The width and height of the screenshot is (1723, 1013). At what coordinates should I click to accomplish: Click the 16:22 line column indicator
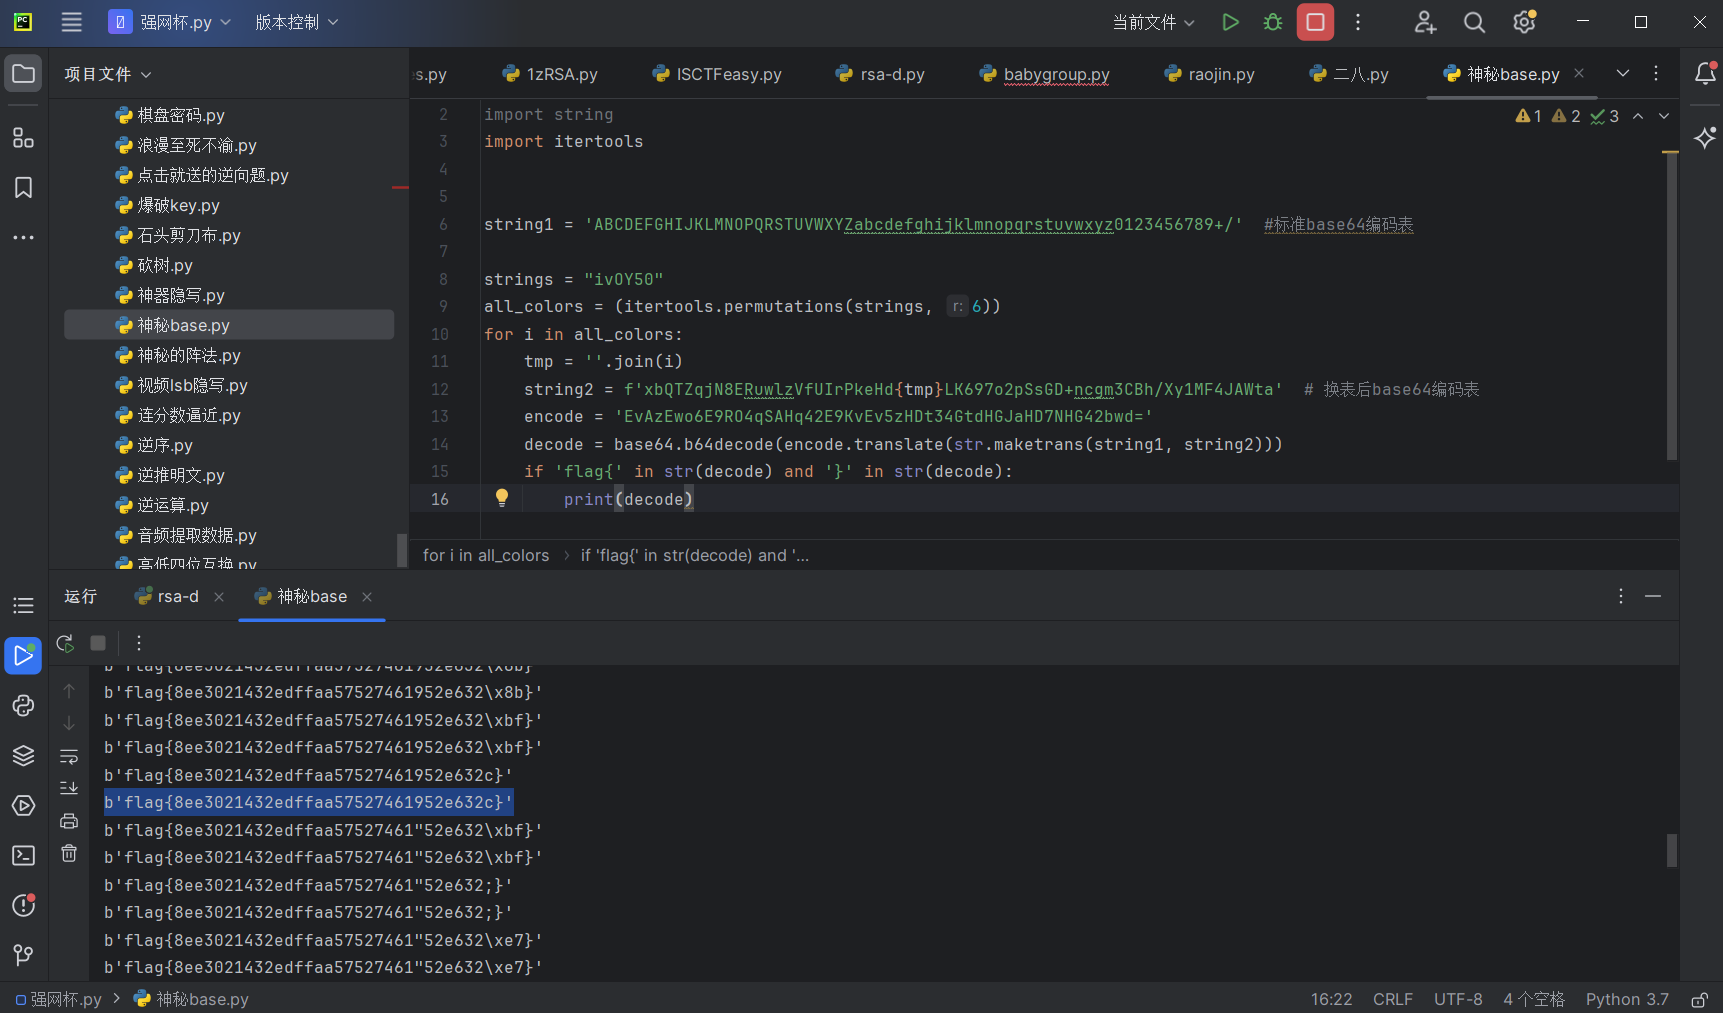1331,1000
